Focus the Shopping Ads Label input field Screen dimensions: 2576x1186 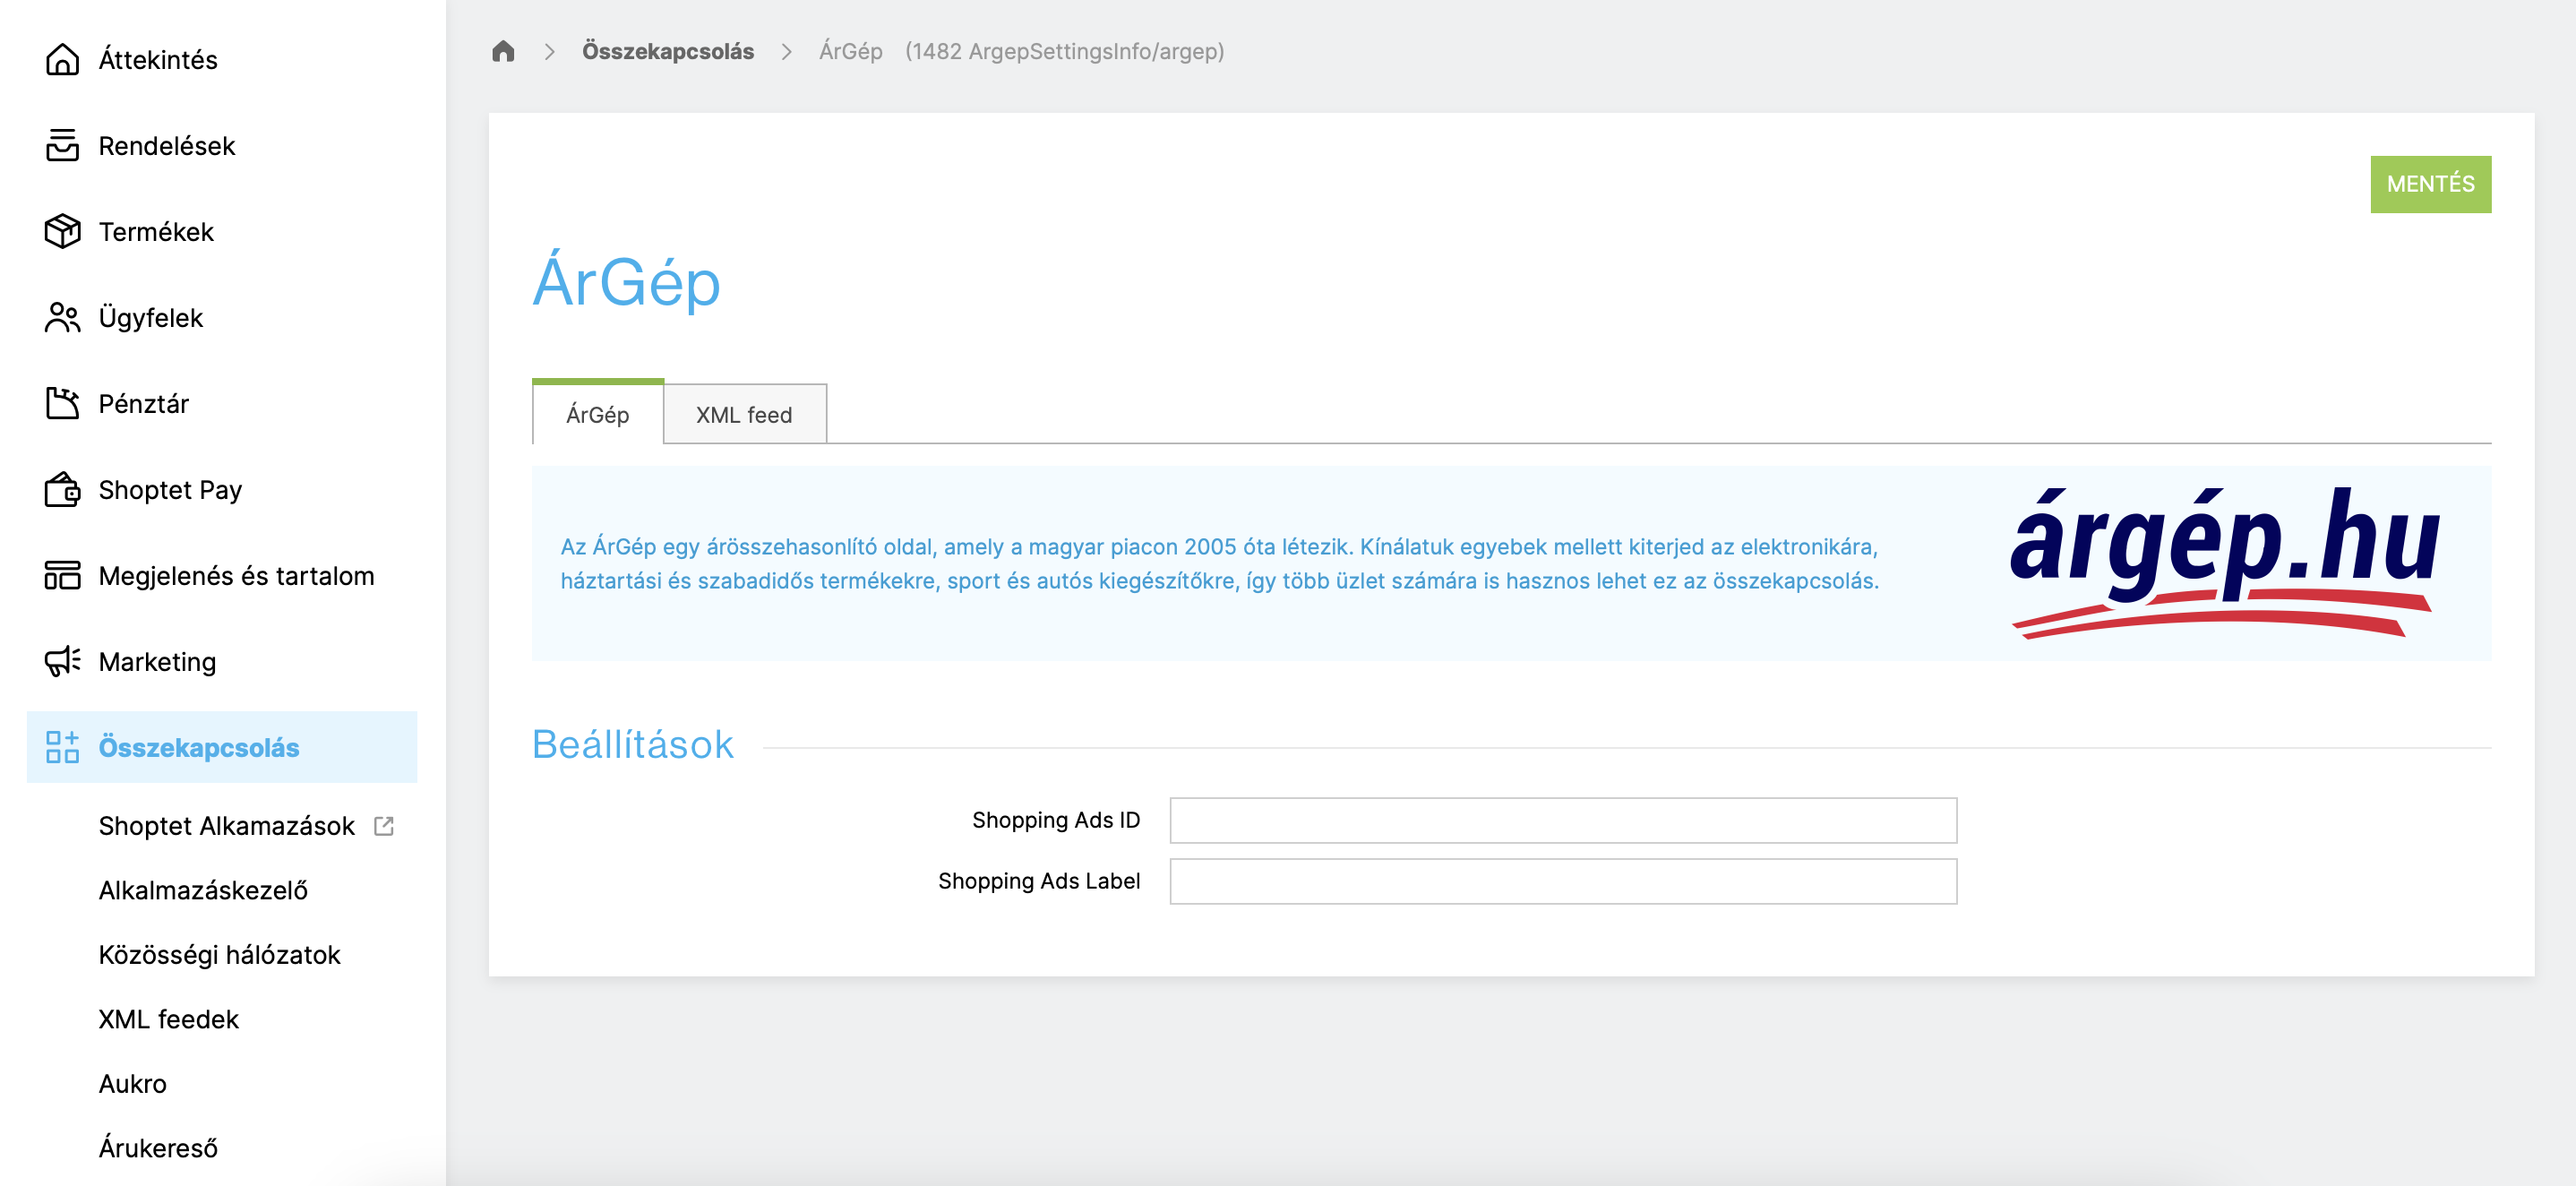pyautogui.click(x=1563, y=881)
